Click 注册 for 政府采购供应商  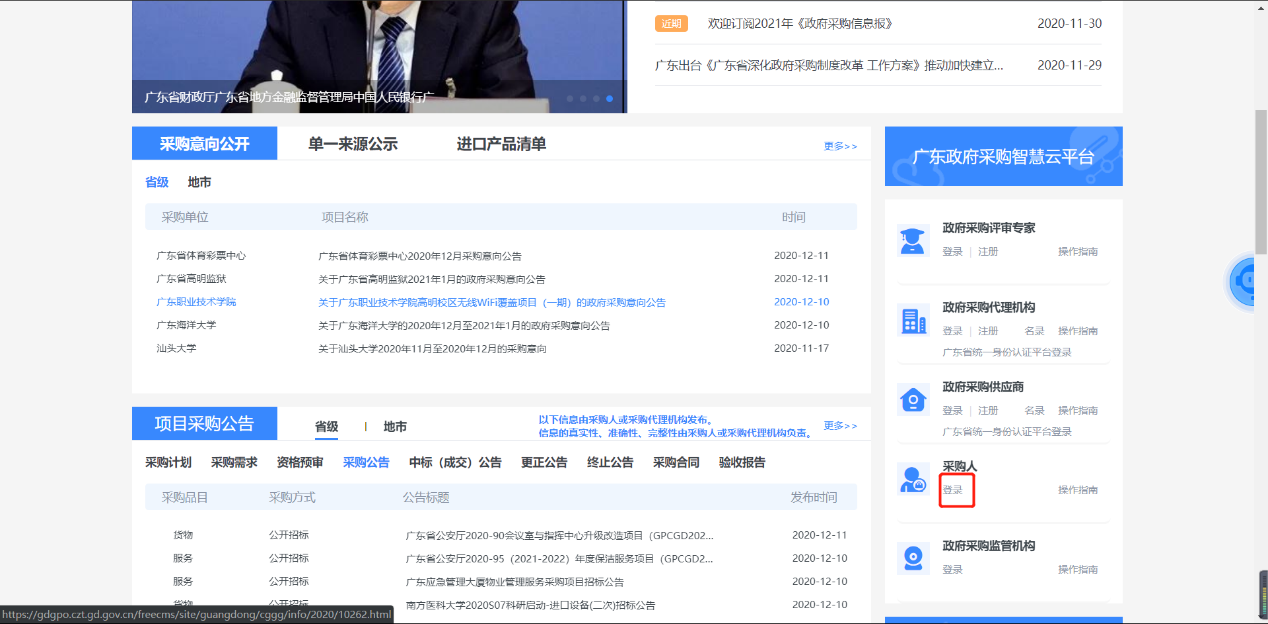coord(988,411)
